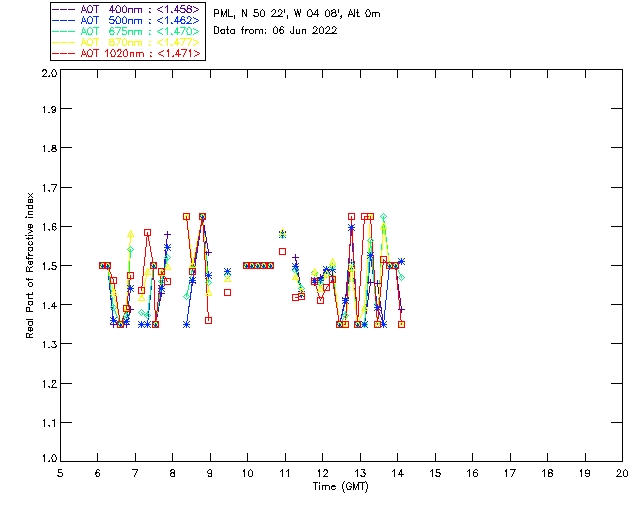This screenshot has width=640, height=512.
Task: Click the 'Data from: 06 Jun 2022' text
Action: [275, 31]
